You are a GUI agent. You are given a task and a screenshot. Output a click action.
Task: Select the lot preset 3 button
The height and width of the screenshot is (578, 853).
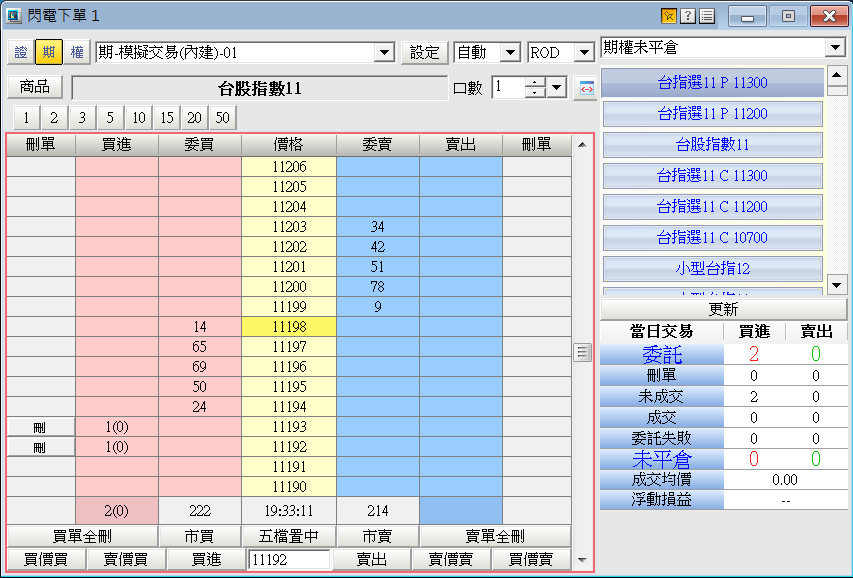tap(82, 117)
